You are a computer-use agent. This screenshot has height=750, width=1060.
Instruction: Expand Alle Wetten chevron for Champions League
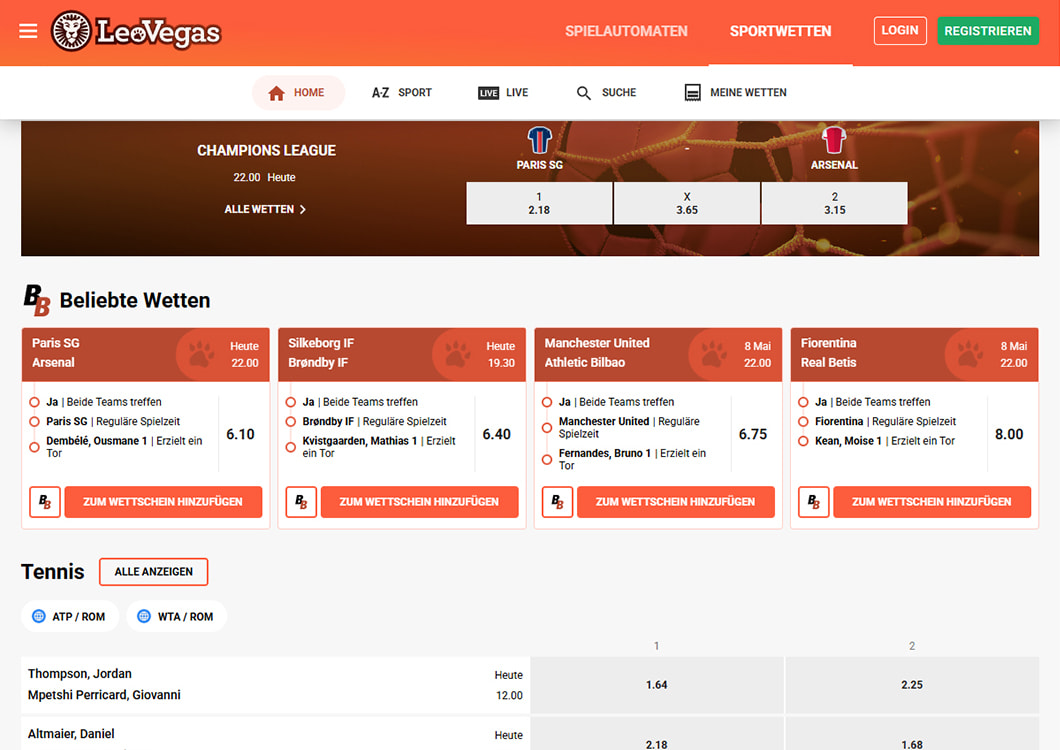pos(303,210)
